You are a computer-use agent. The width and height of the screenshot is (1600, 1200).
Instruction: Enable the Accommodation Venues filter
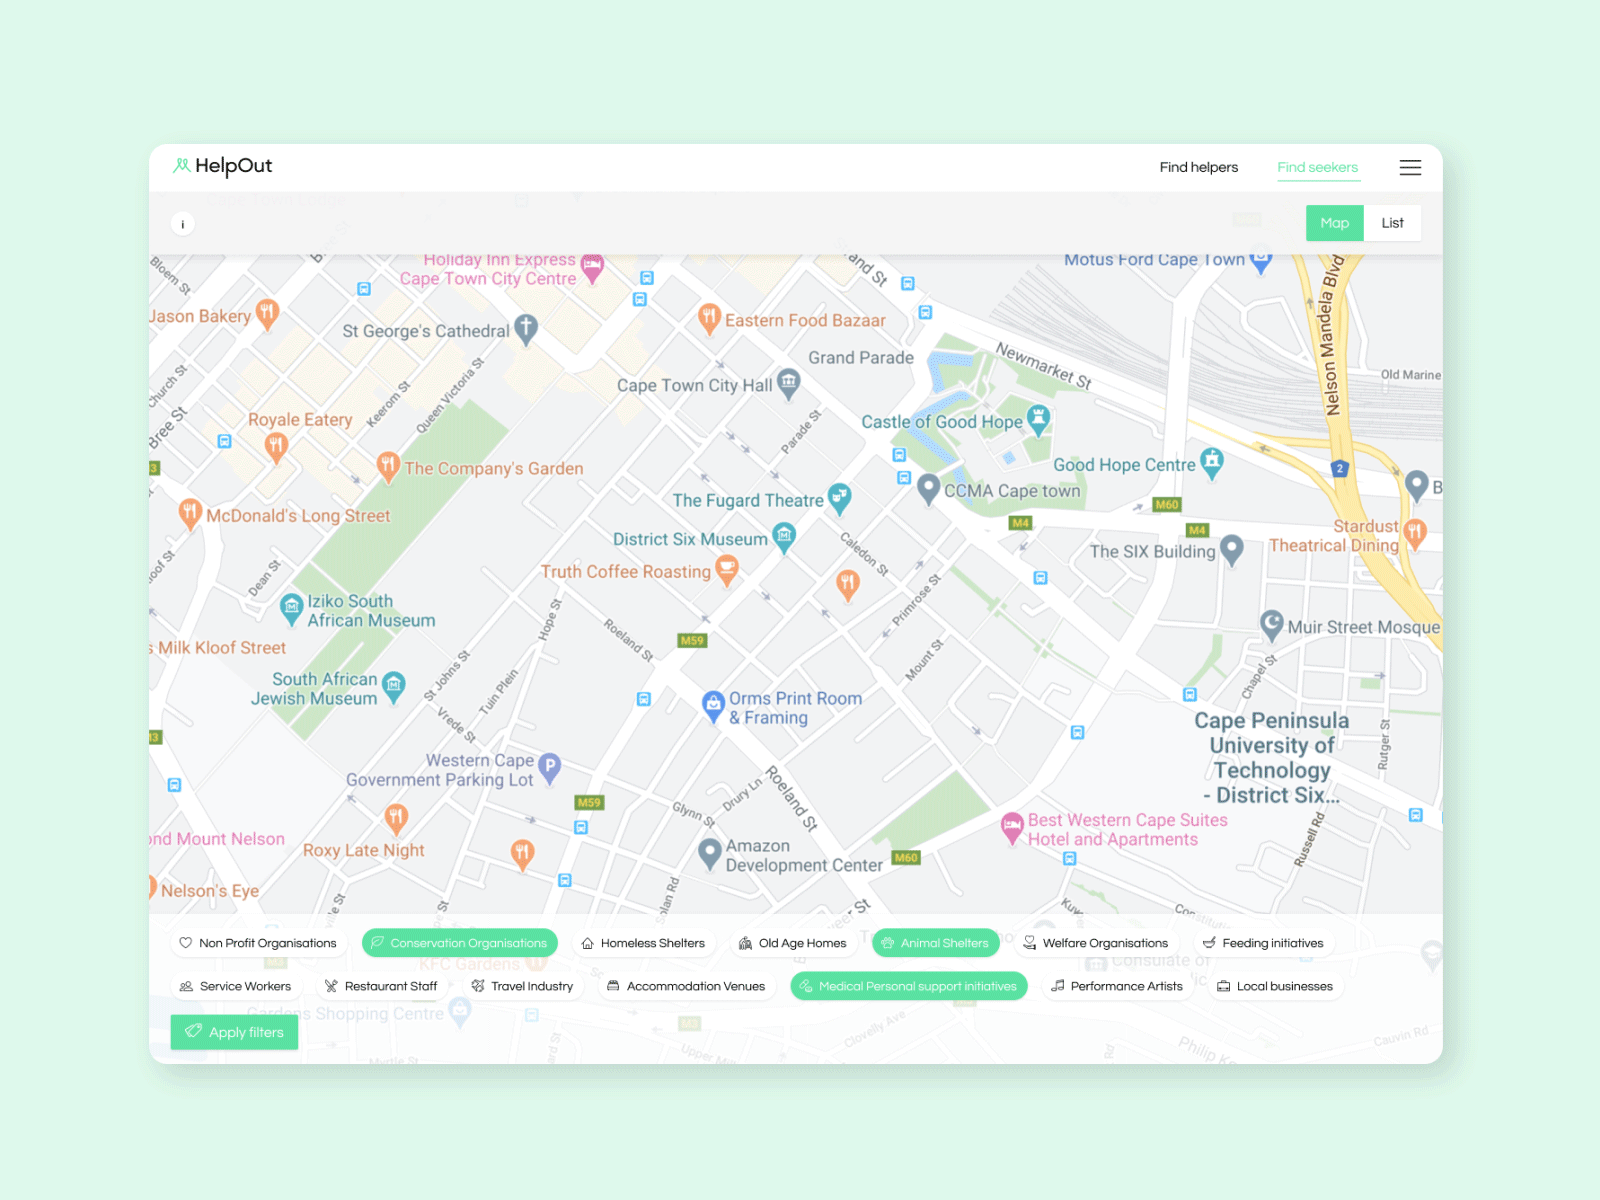coord(686,986)
